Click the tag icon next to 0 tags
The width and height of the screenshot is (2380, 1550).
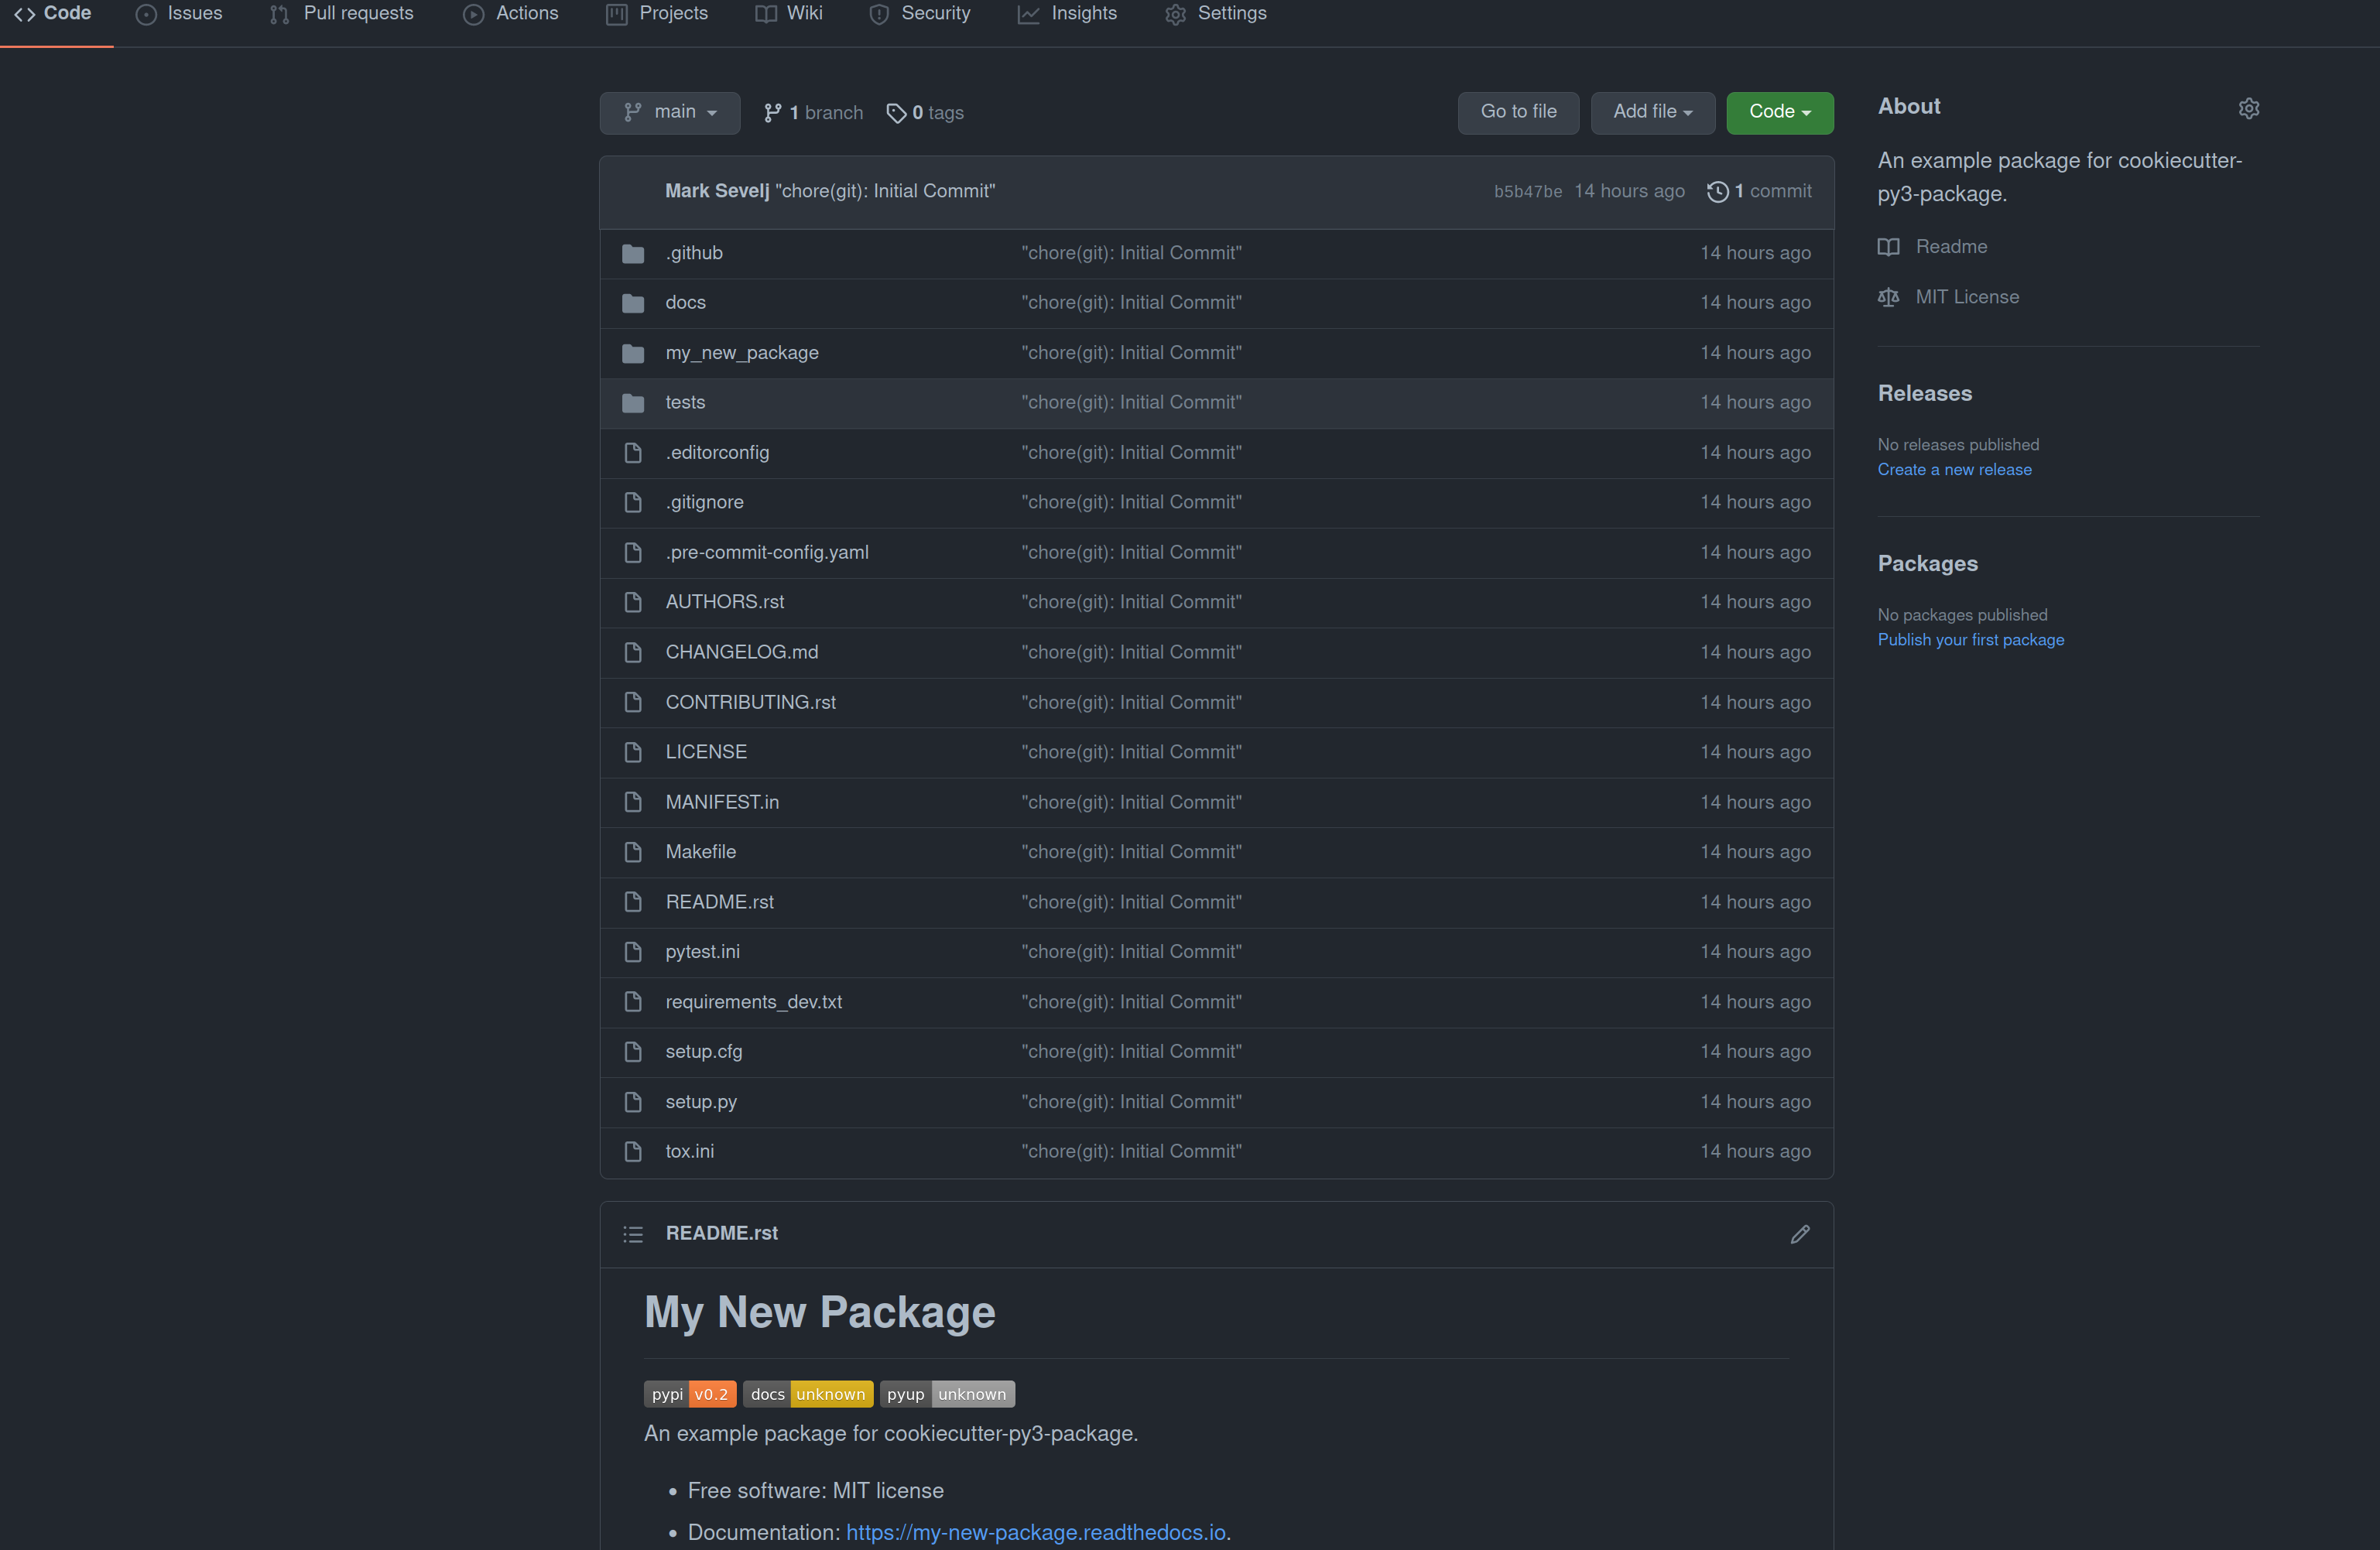click(x=896, y=113)
